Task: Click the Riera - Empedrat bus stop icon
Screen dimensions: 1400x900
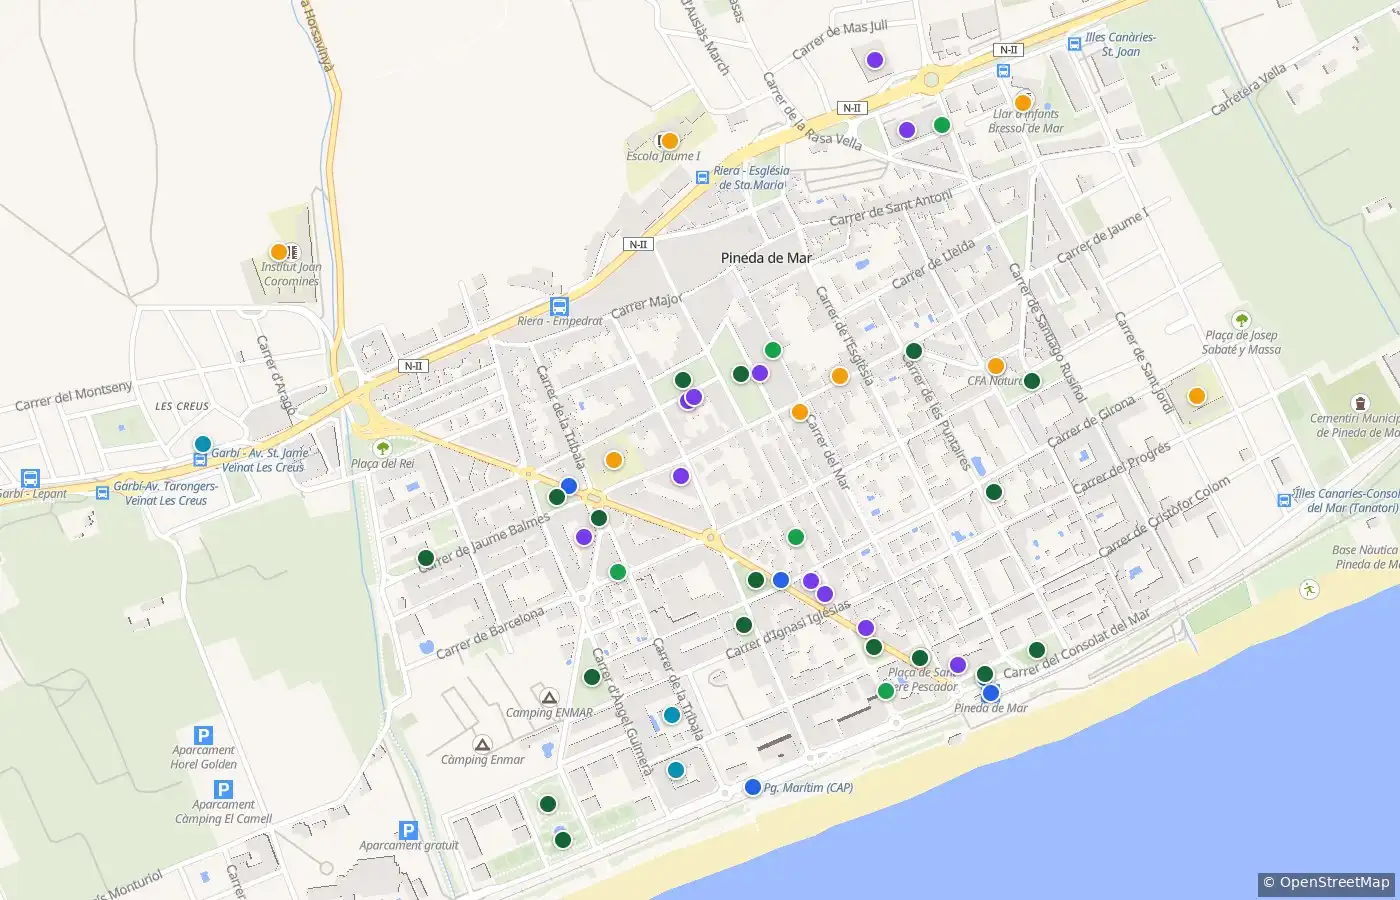Action: click(560, 307)
